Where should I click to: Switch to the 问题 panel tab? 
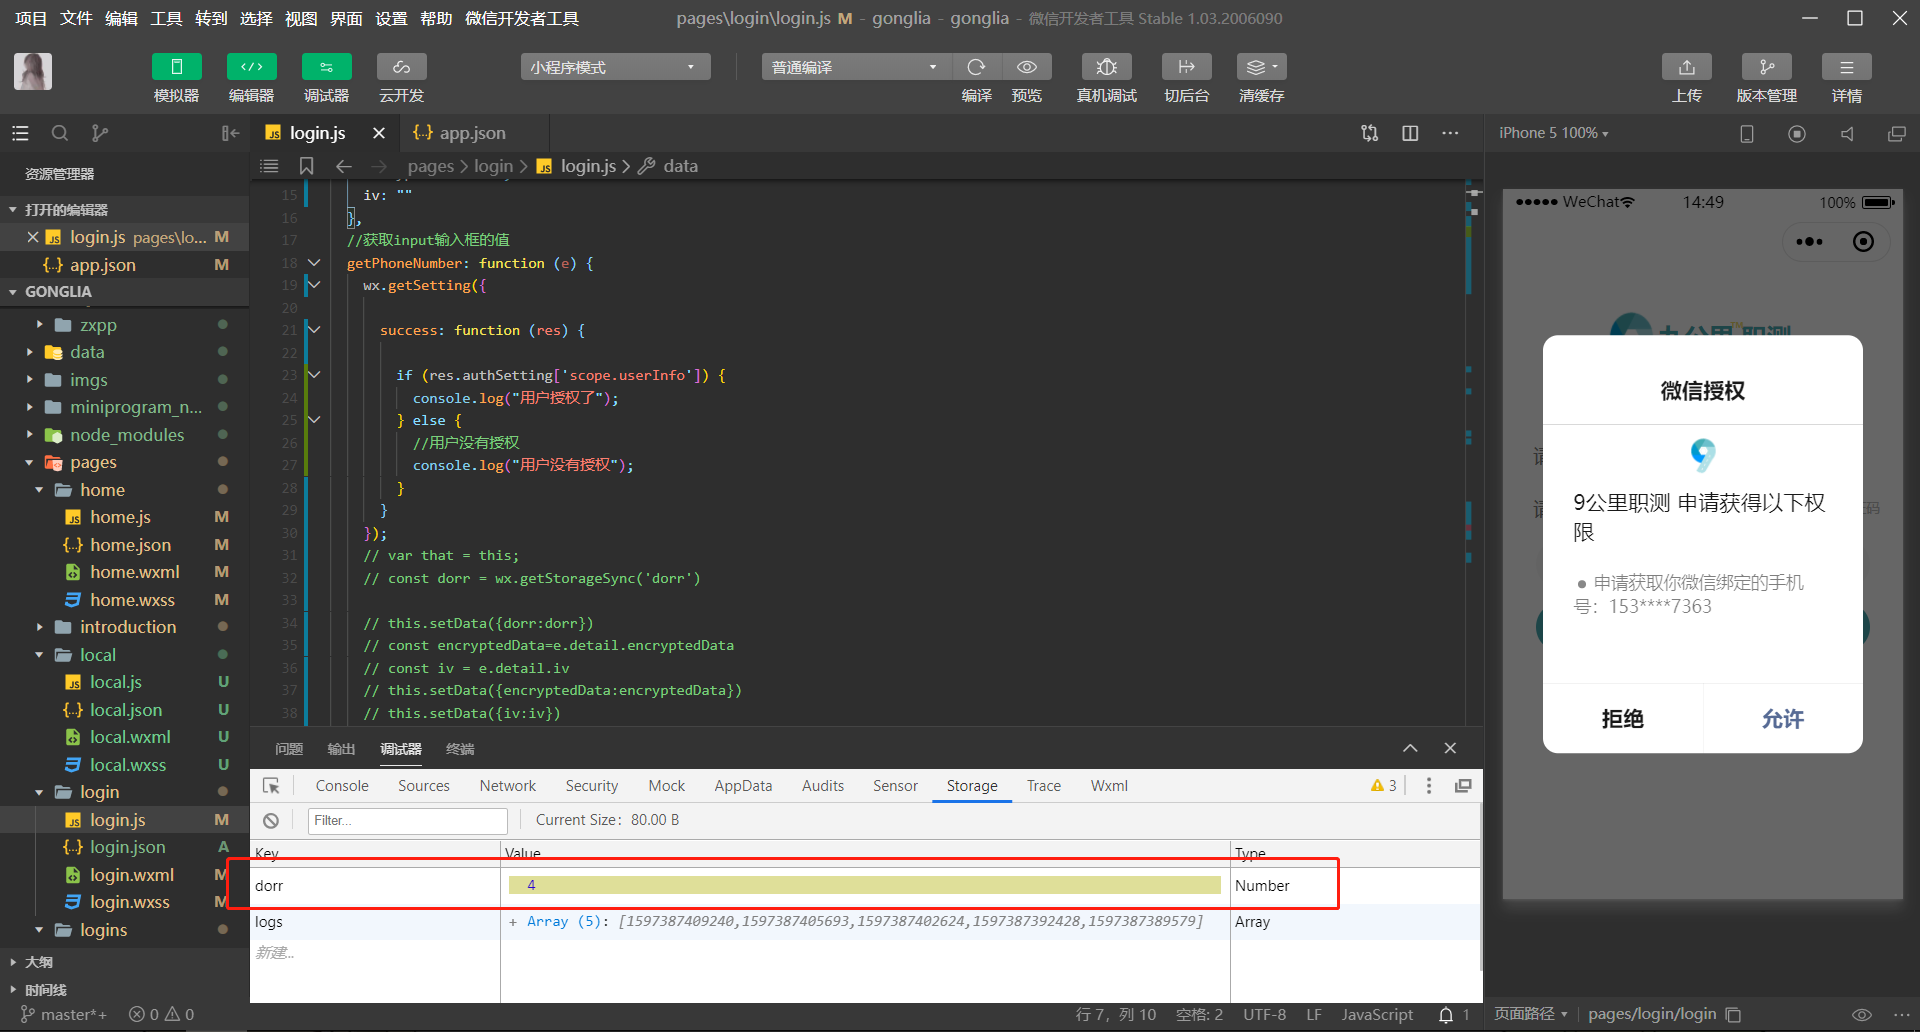pyautogui.click(x=289, y=749)
